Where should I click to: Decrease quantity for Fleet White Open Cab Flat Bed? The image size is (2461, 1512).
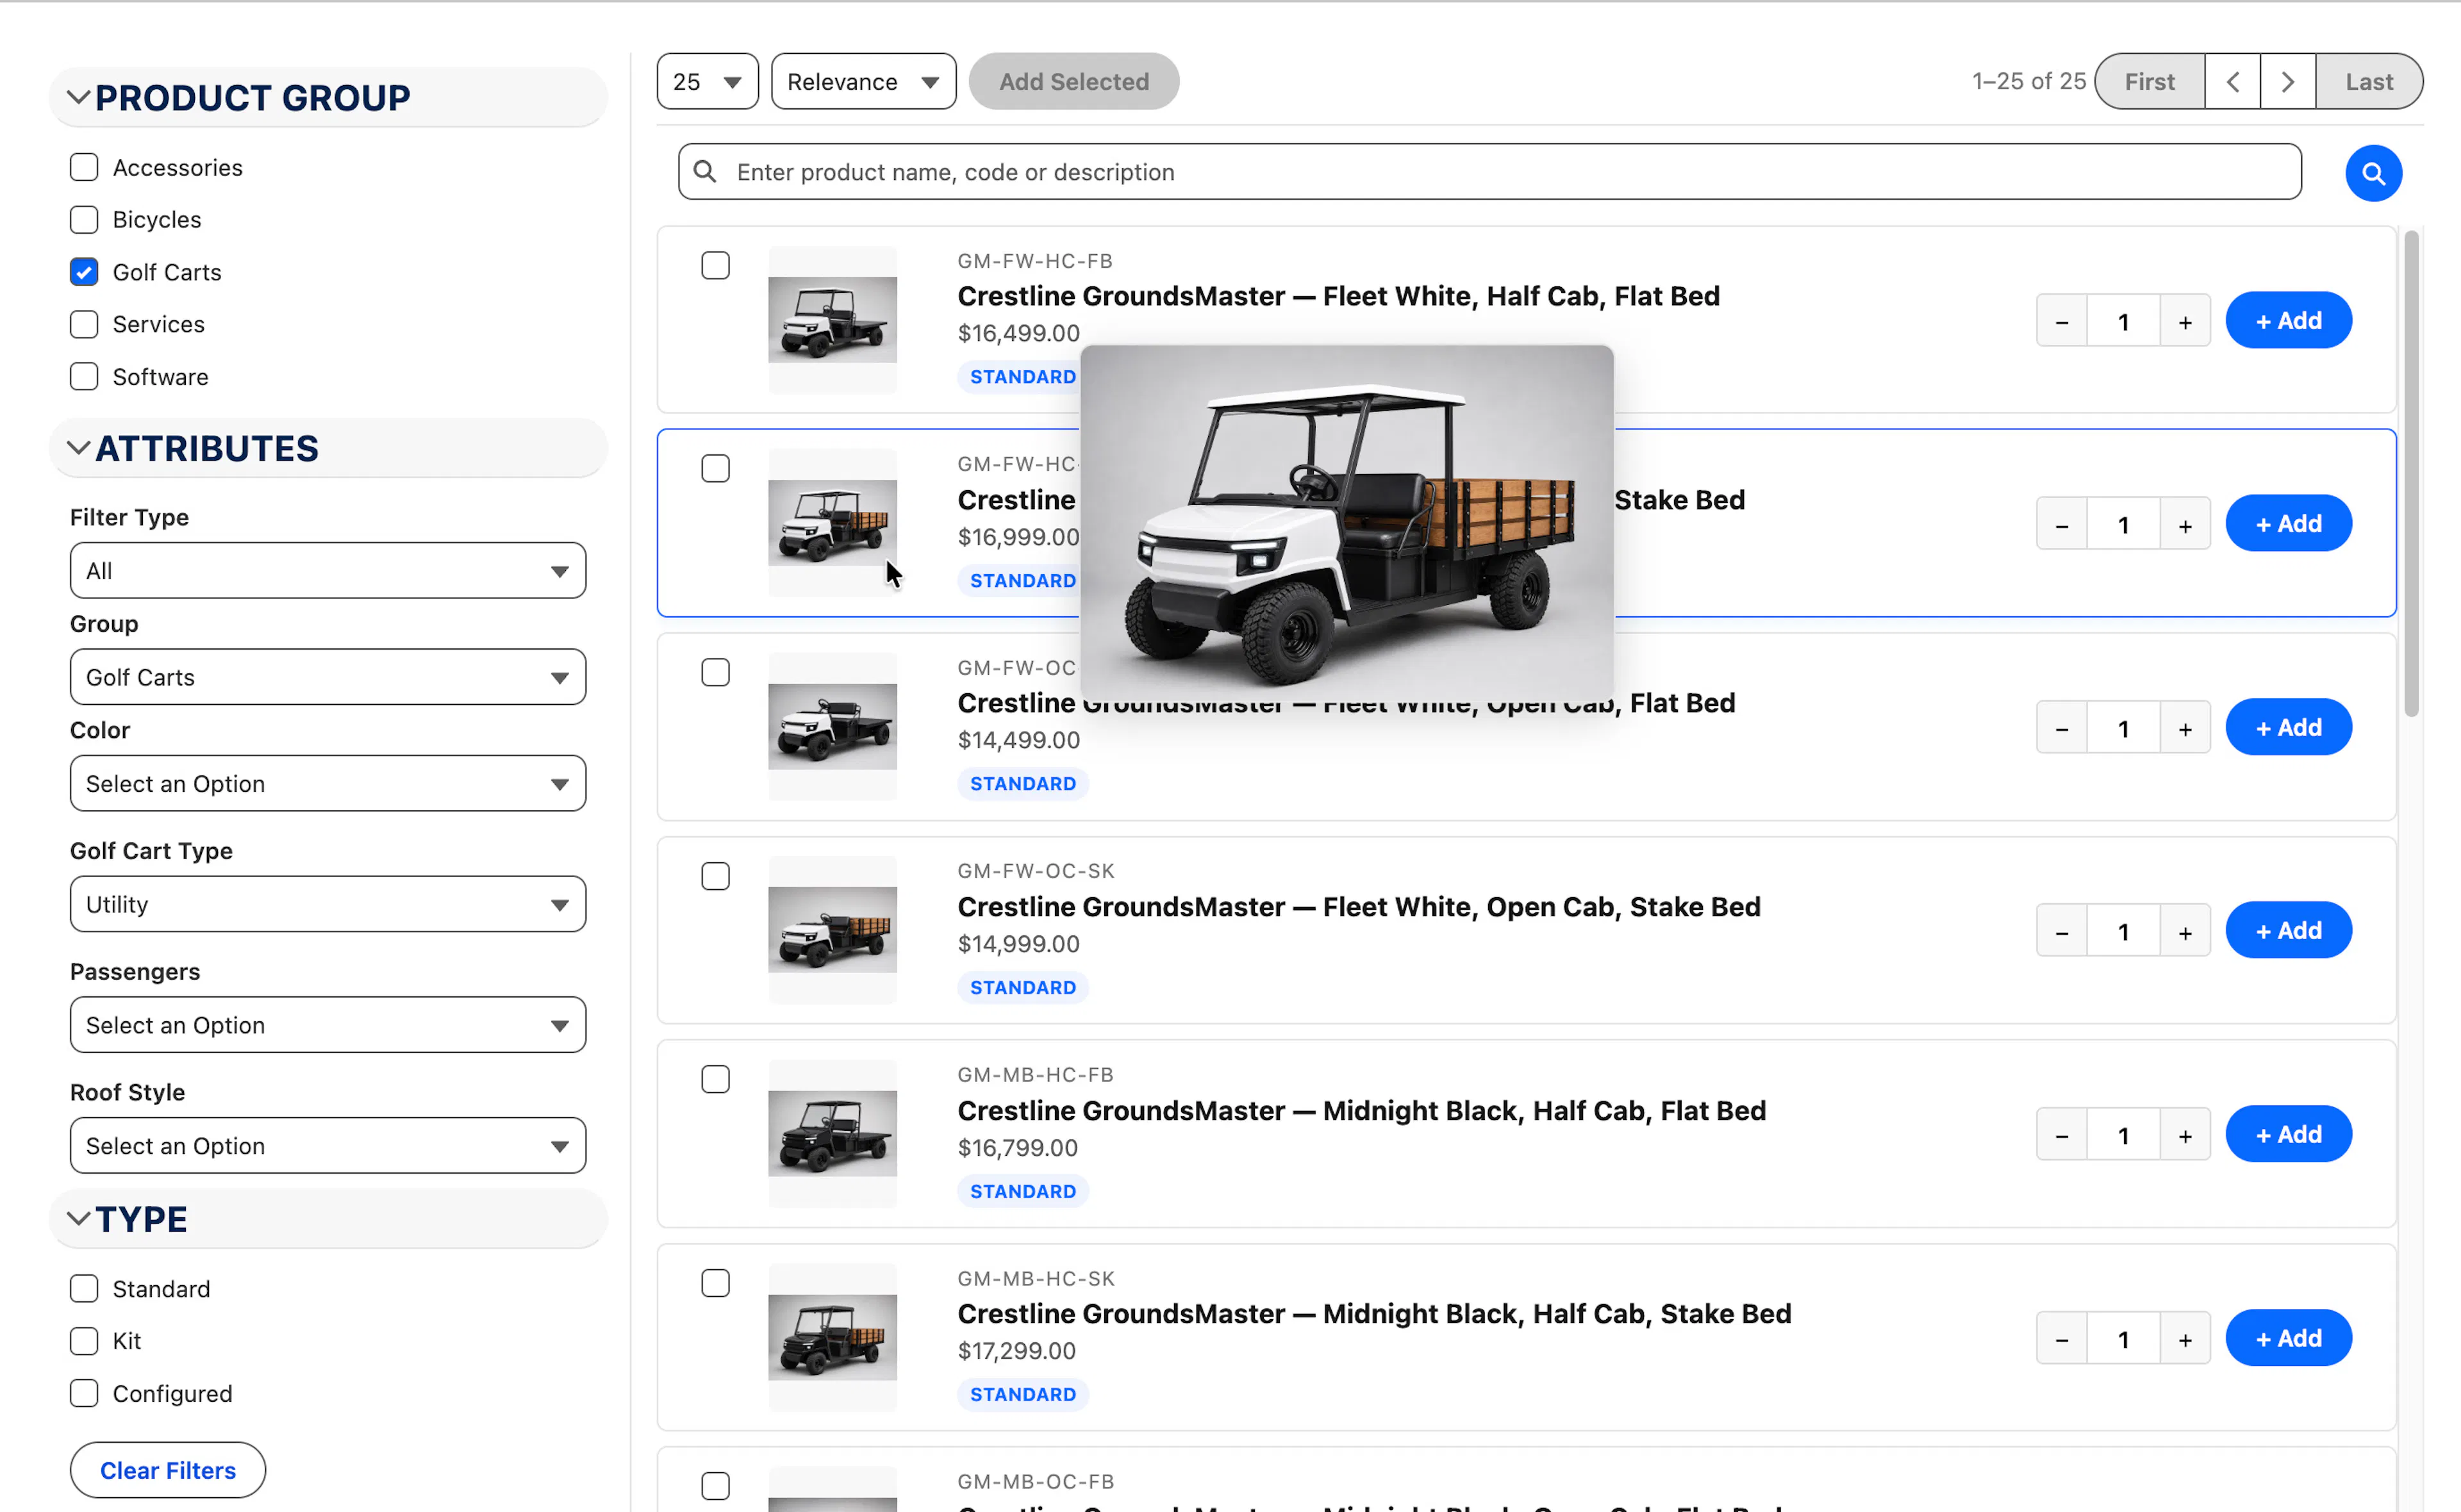(2062, 729)
